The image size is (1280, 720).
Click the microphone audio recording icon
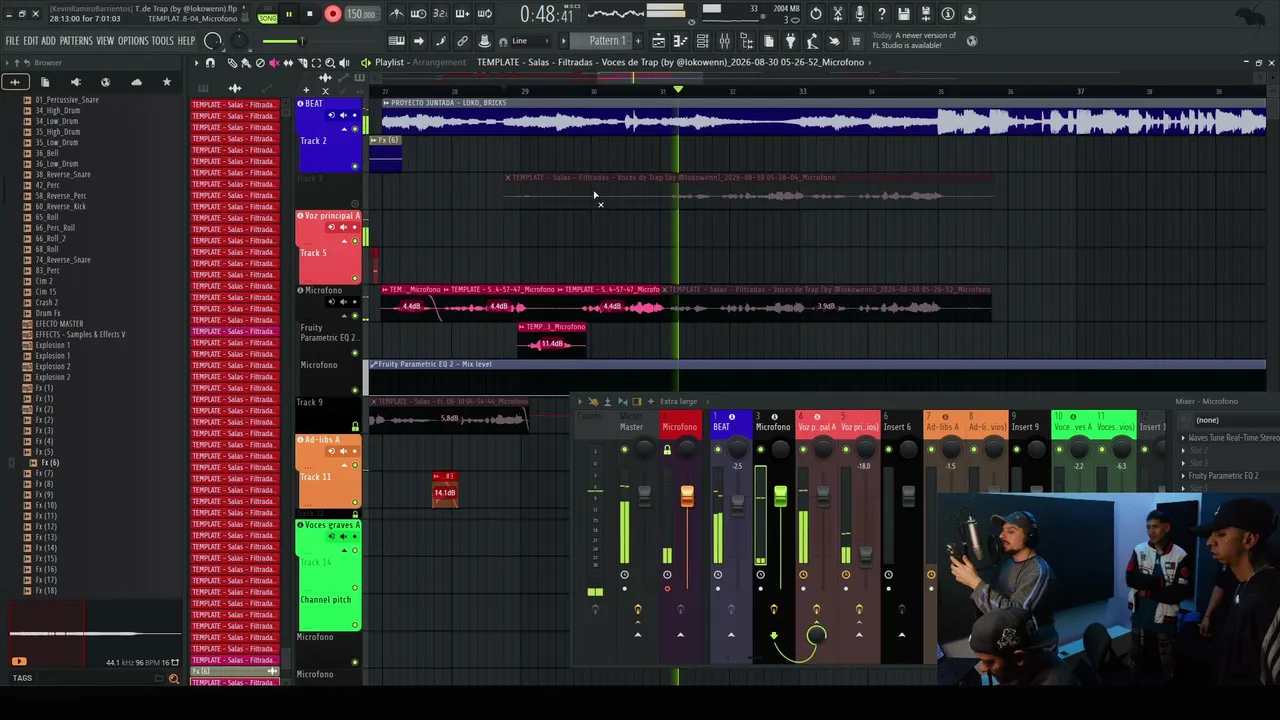coord(859,14)
